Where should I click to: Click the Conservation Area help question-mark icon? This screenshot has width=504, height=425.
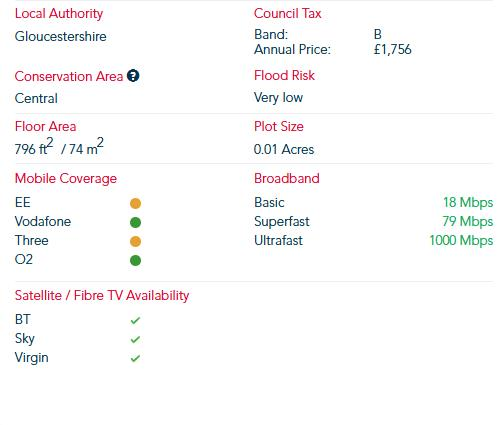click(x=133, y=76)
